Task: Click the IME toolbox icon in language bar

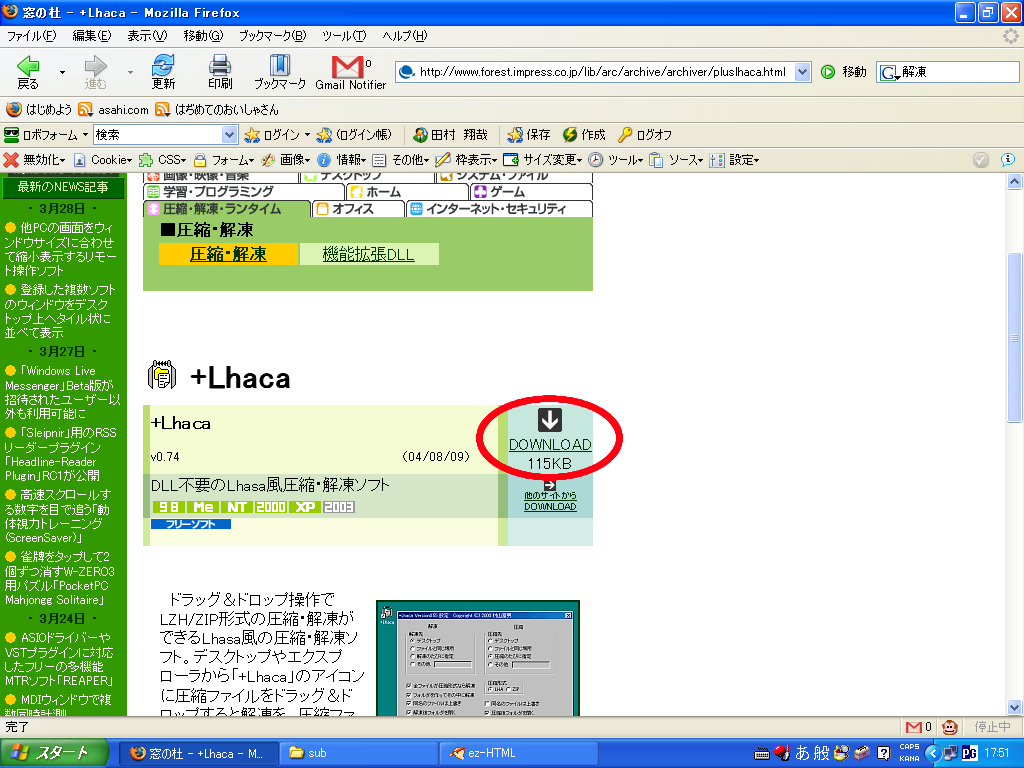Action: 862,753
